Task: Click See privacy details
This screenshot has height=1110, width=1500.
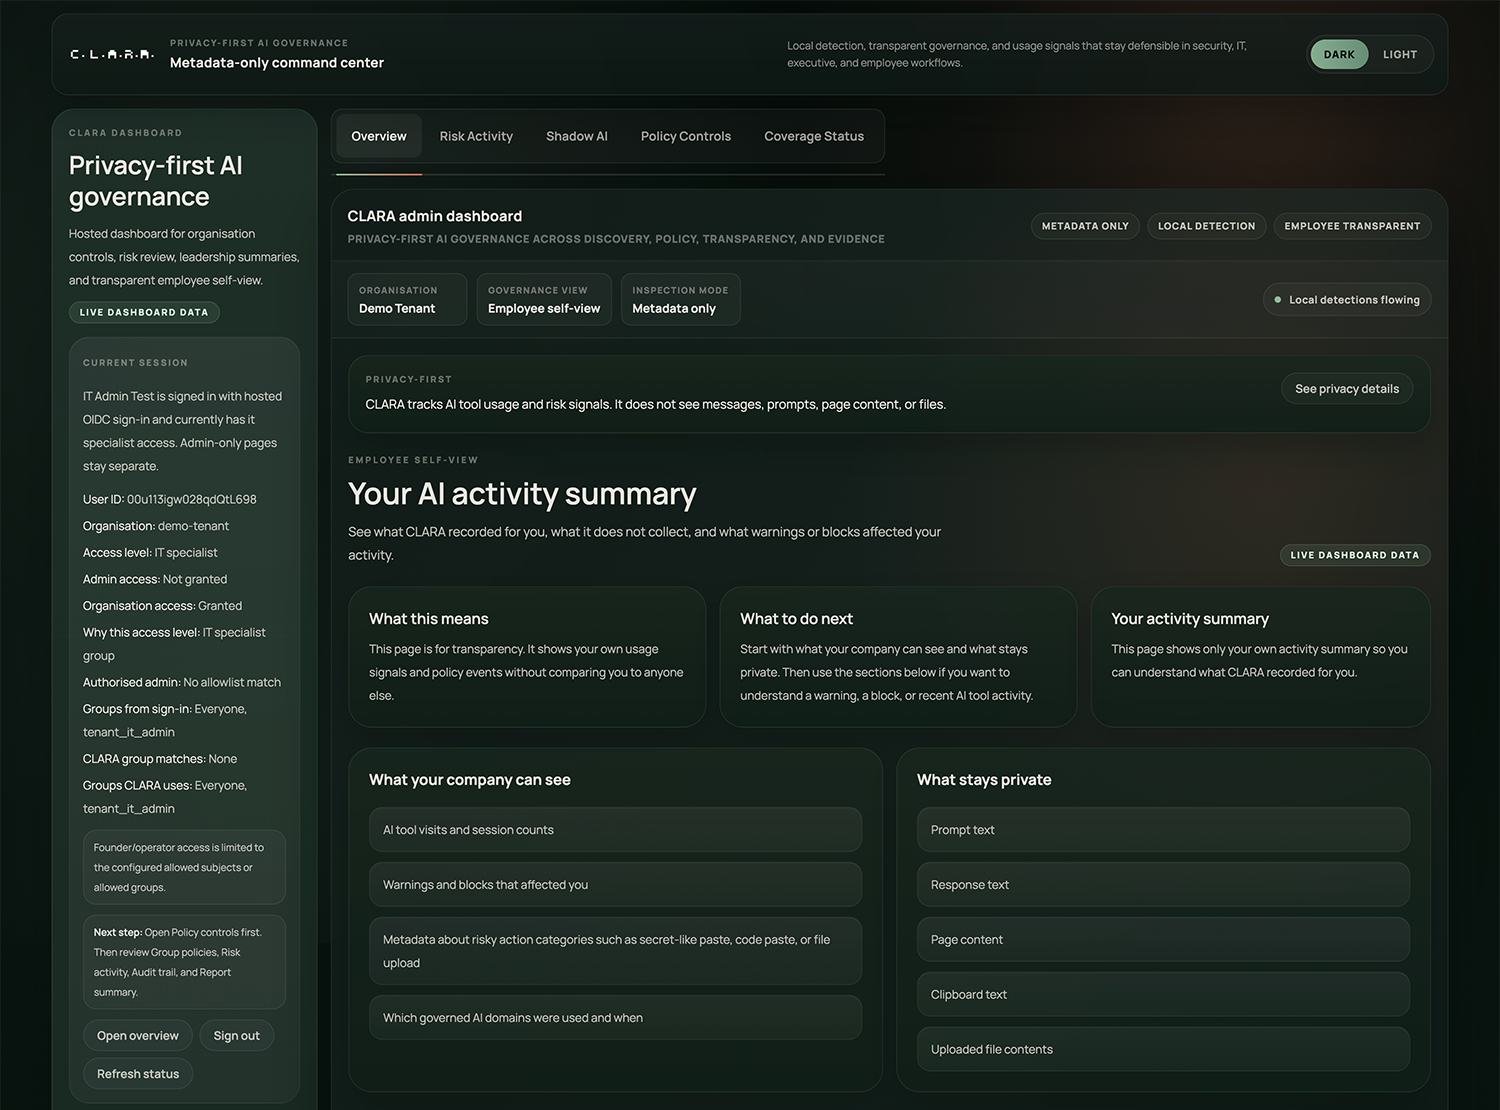Action: (1347, 388)
